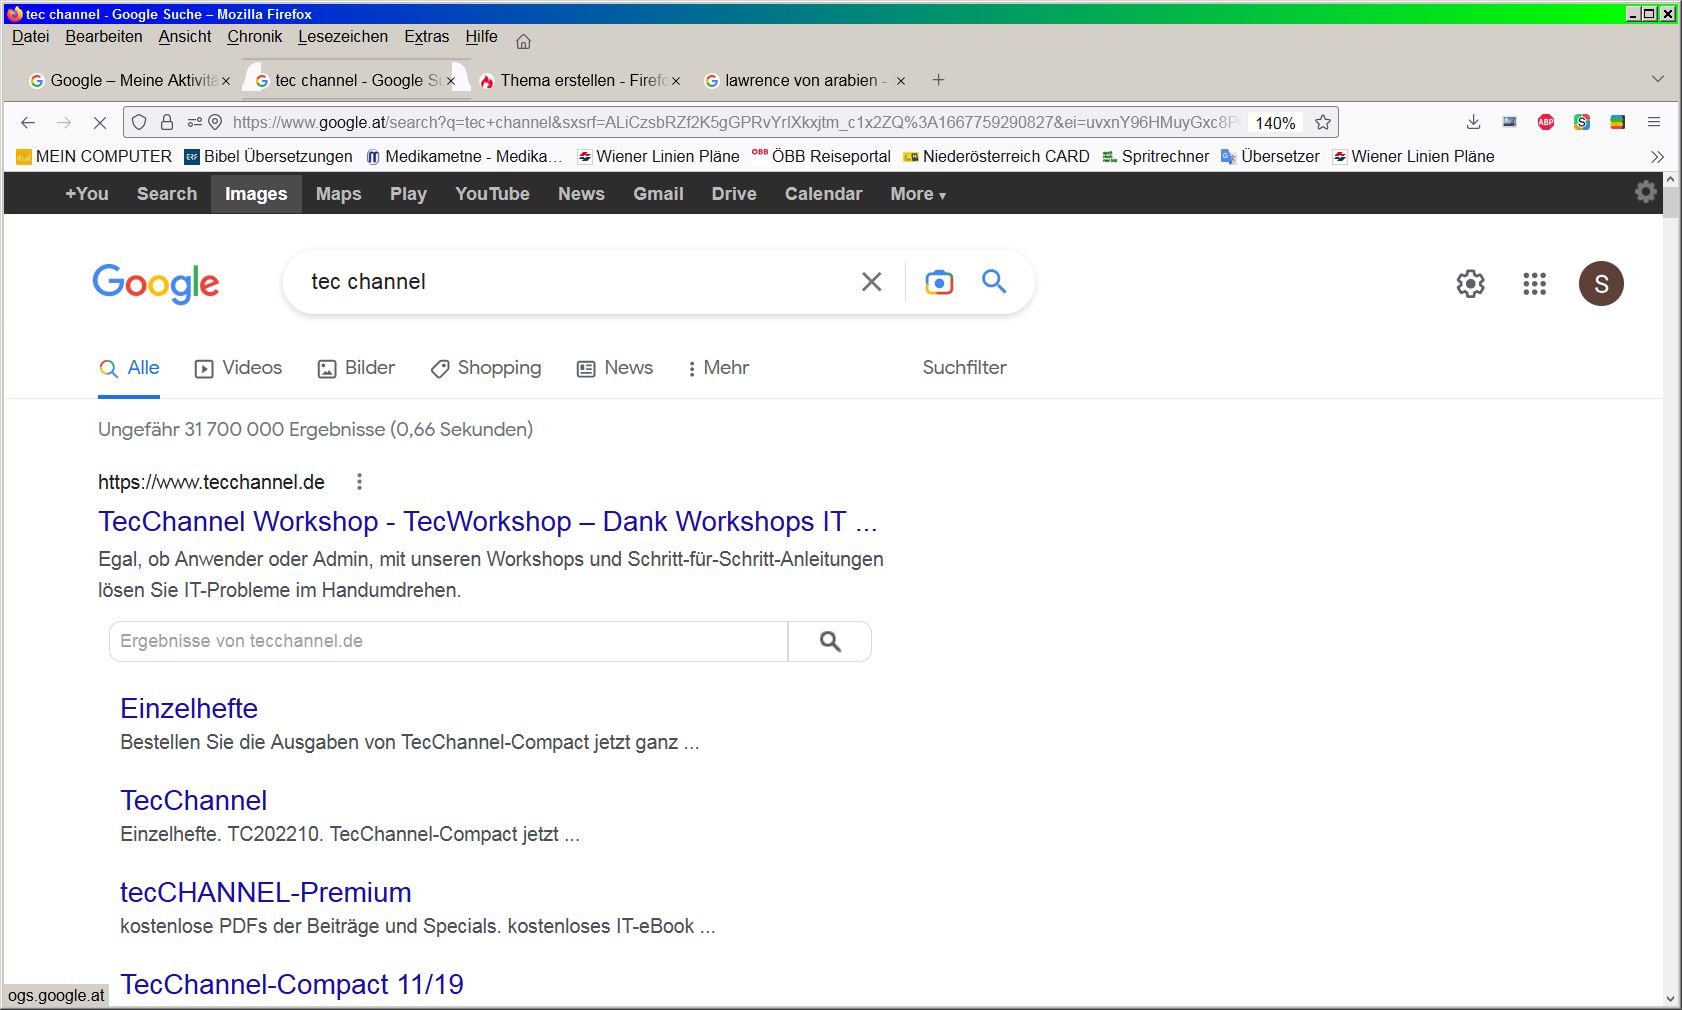Open Firefox downloads arrow icon

1473,122
